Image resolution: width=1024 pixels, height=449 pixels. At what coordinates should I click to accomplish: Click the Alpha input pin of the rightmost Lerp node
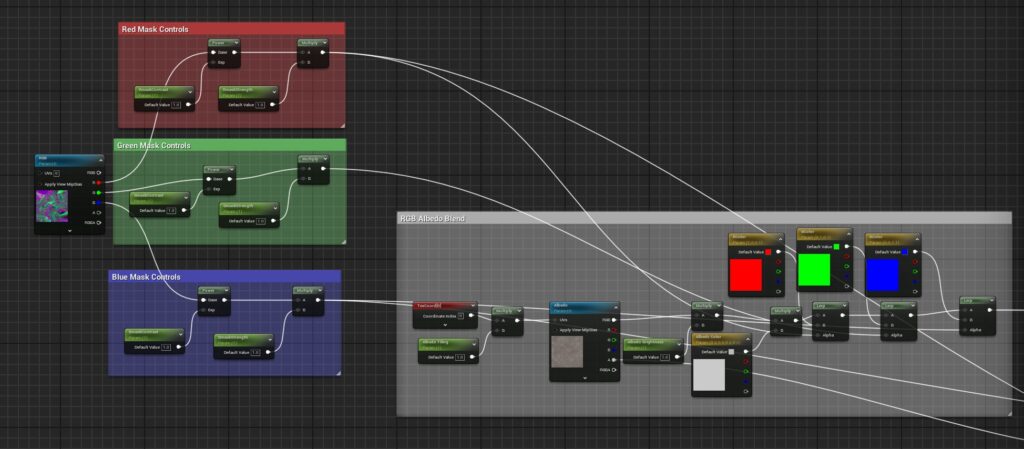(965, 330)
